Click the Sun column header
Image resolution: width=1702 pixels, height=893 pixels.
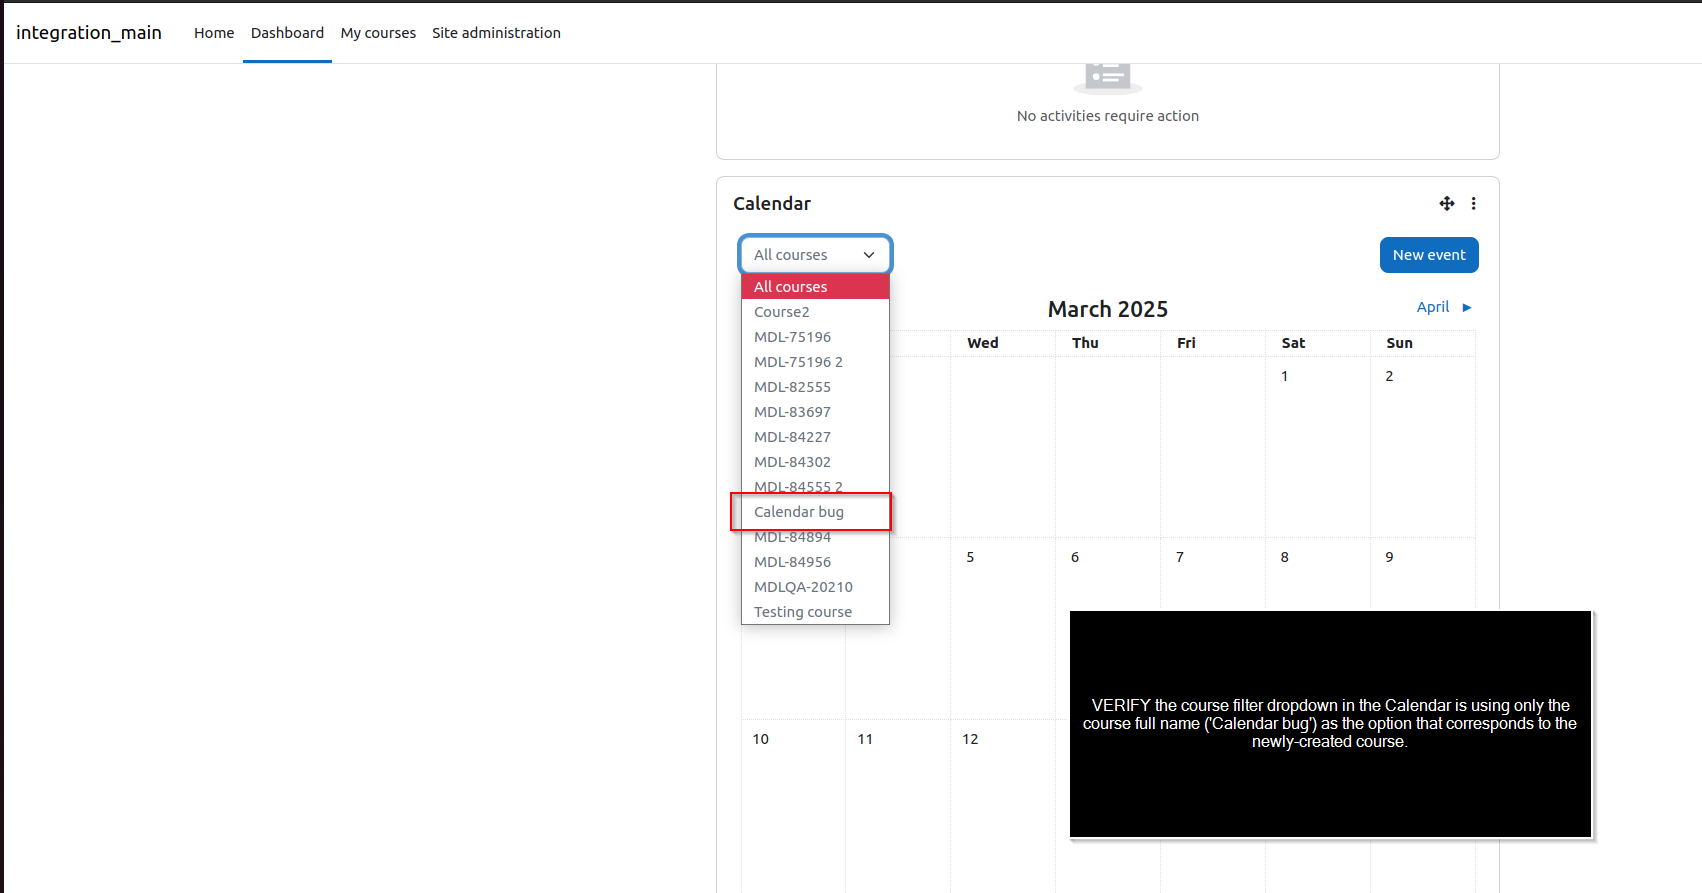tap(1399, 343)
